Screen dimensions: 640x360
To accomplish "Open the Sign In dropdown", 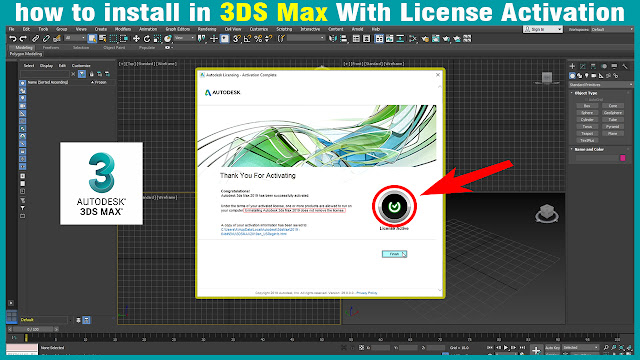I will [x=543, y=29].
